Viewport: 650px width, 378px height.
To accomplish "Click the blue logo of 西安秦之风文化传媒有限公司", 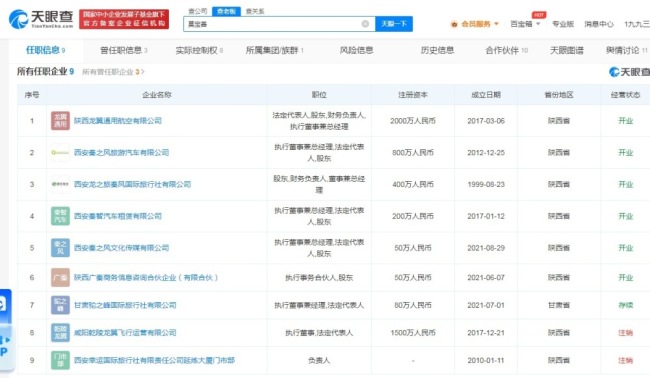I will (x=60, y=248).
